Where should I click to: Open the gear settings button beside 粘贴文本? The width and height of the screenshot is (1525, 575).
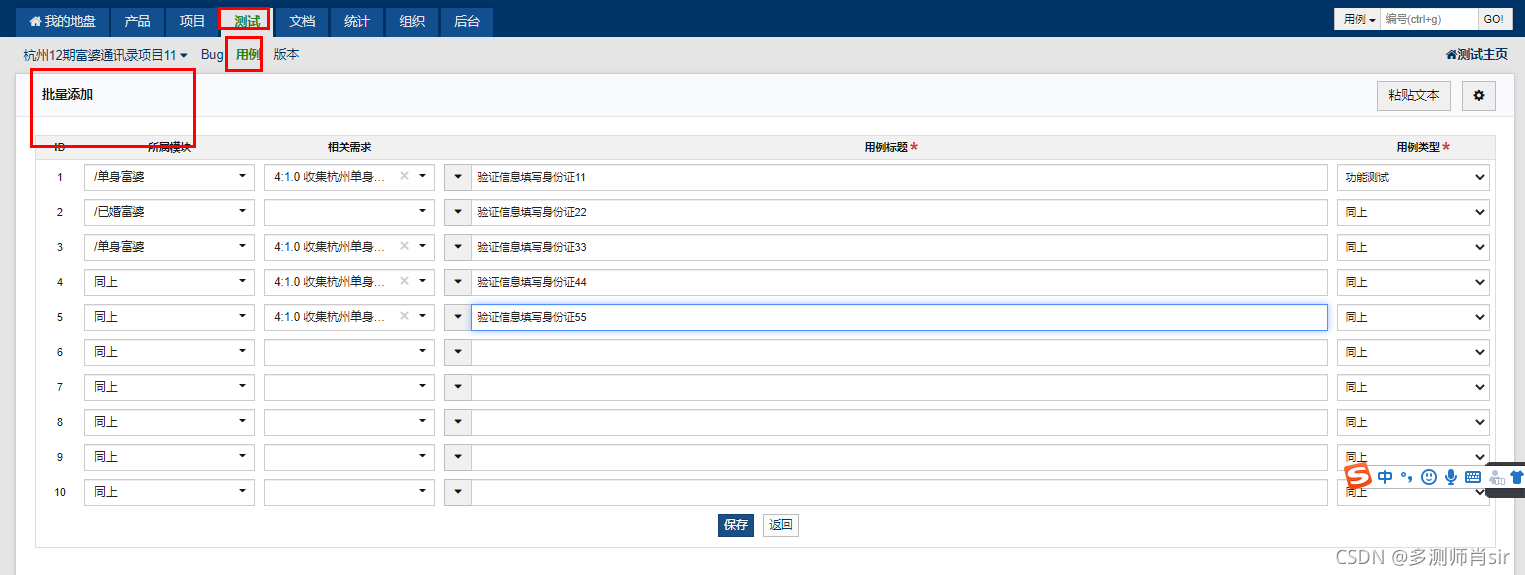click(1478, 96)
